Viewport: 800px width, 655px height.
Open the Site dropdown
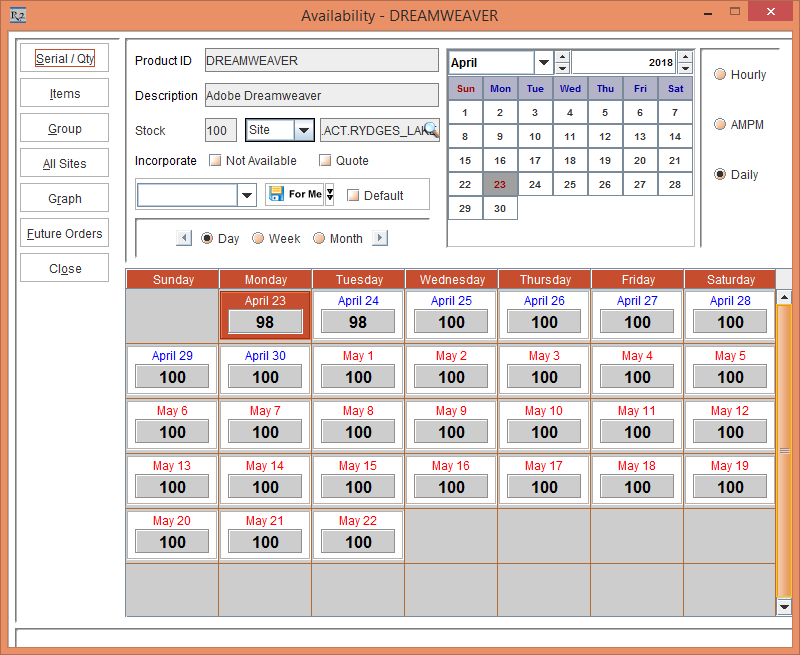pos(303,130)
